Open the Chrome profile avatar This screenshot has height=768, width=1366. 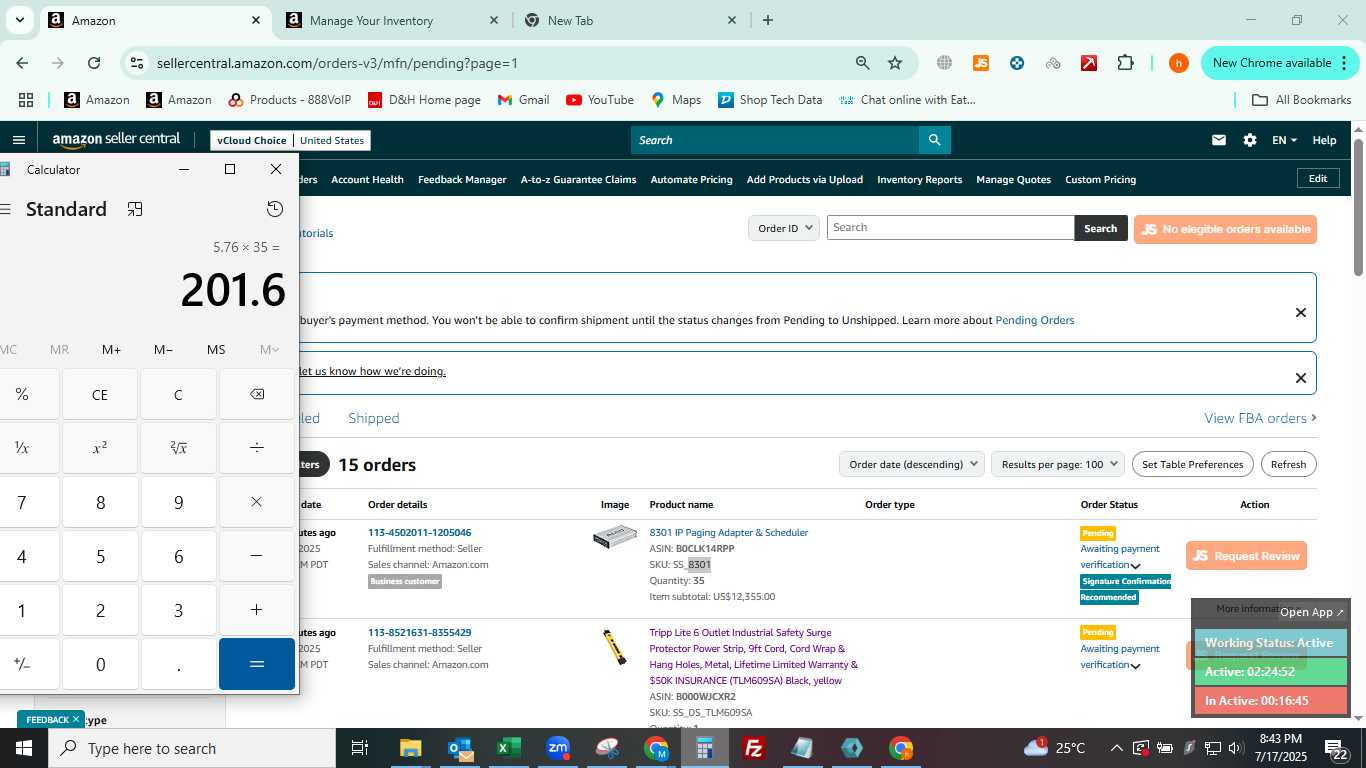(x=1179, y=63)
